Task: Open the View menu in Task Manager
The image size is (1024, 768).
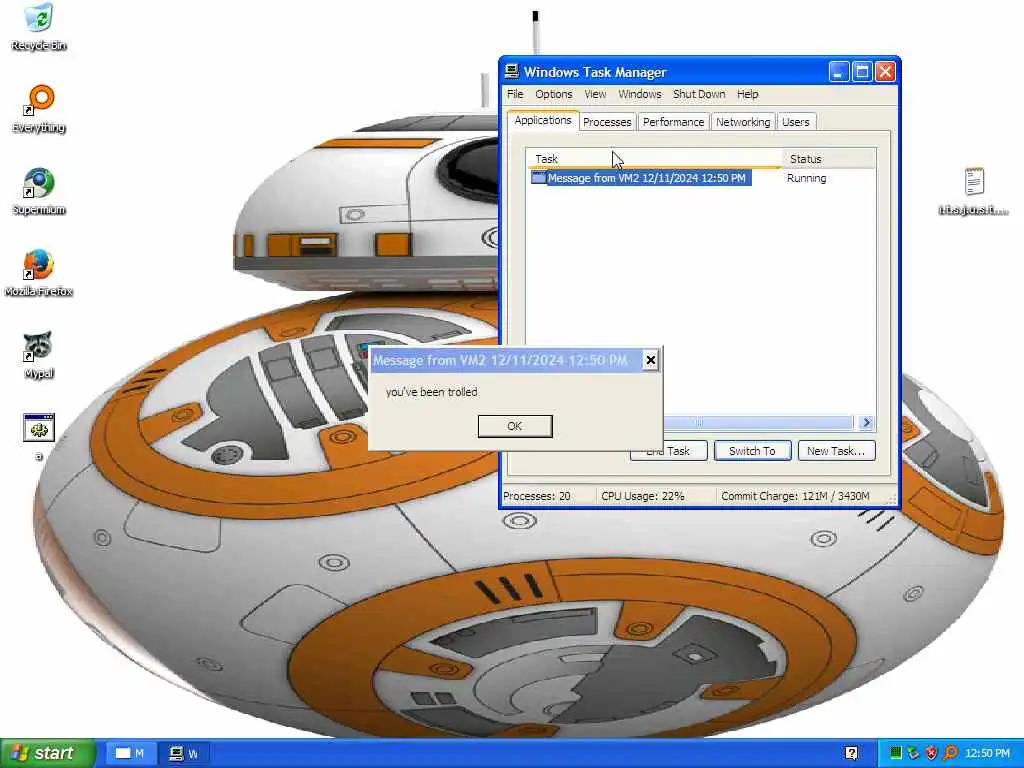Action: point(595,94)
